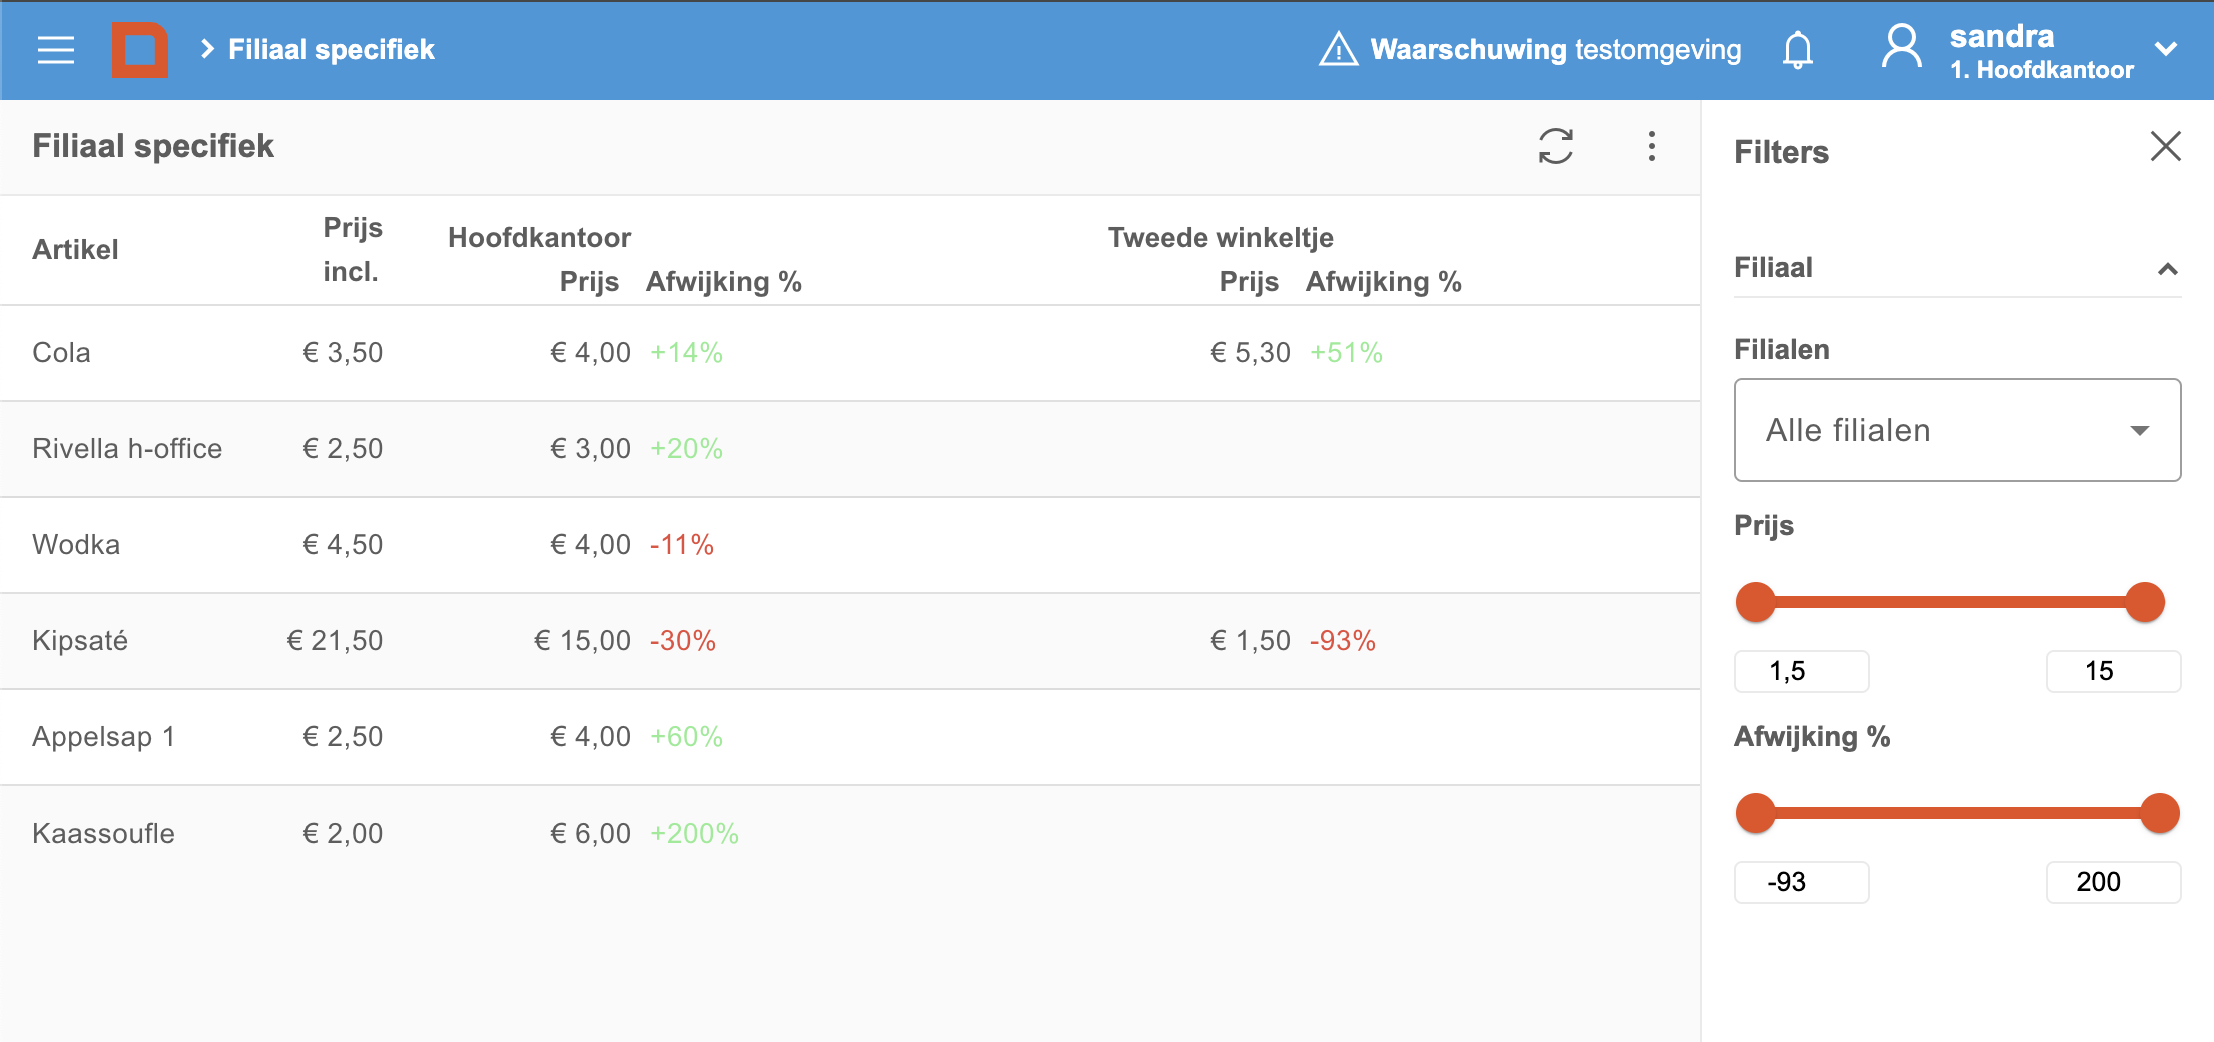Expand the sandra account dropdown arrow

pos(2166,49)
